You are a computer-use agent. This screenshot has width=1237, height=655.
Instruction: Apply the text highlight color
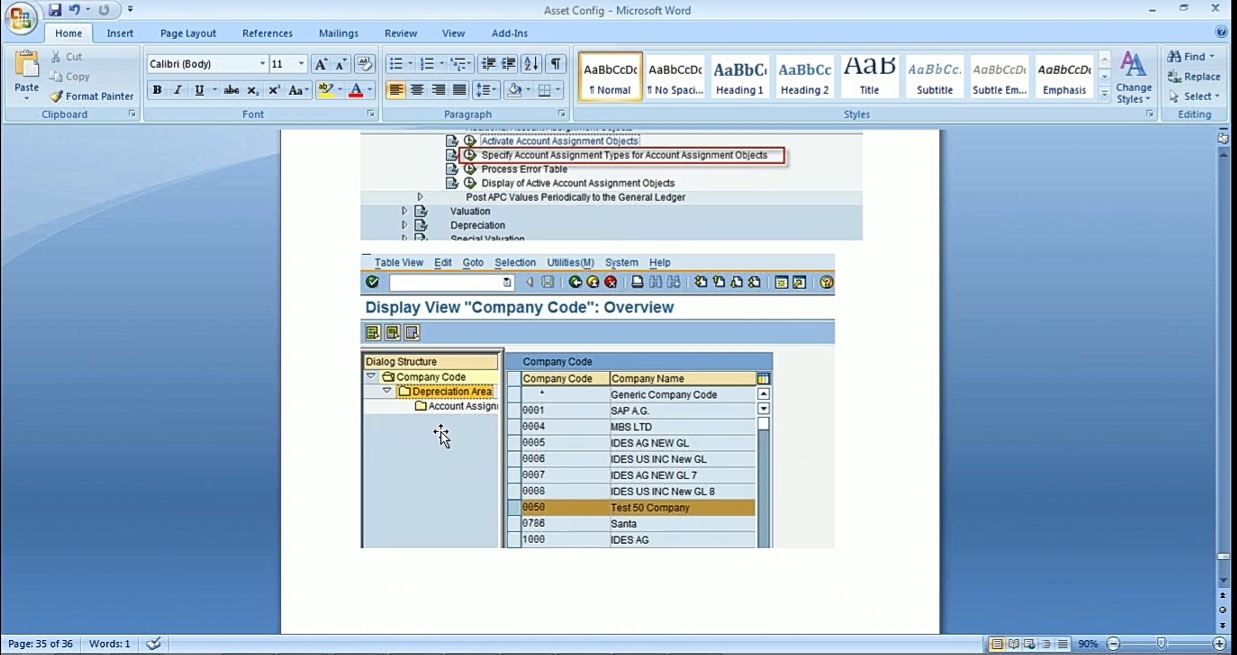(x=324, y=90)
